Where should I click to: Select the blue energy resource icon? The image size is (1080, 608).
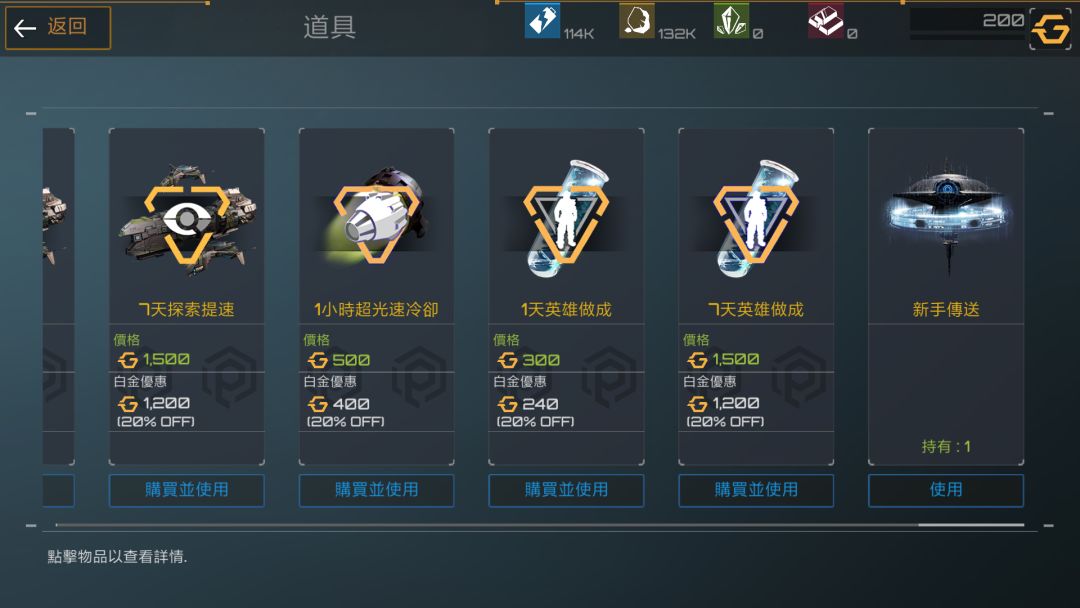point(542,21)
